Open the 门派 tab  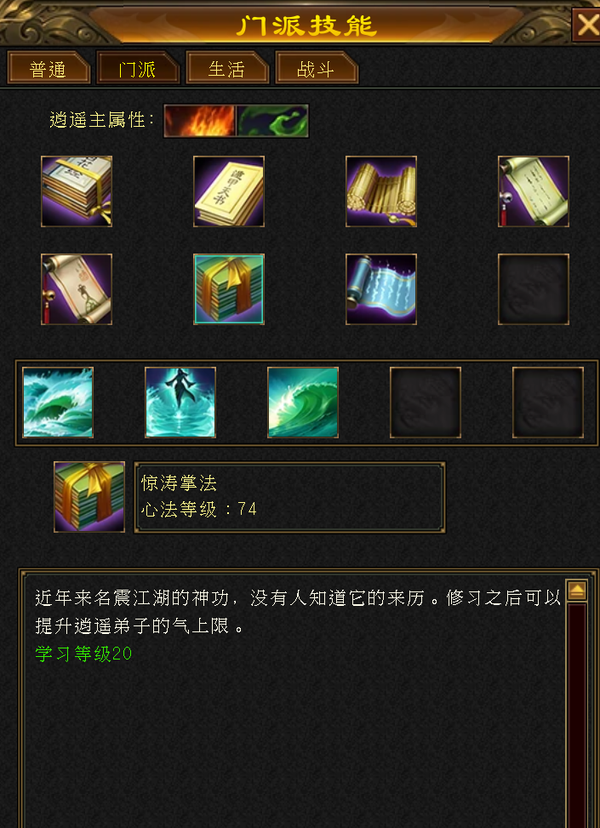pos(138,68)
